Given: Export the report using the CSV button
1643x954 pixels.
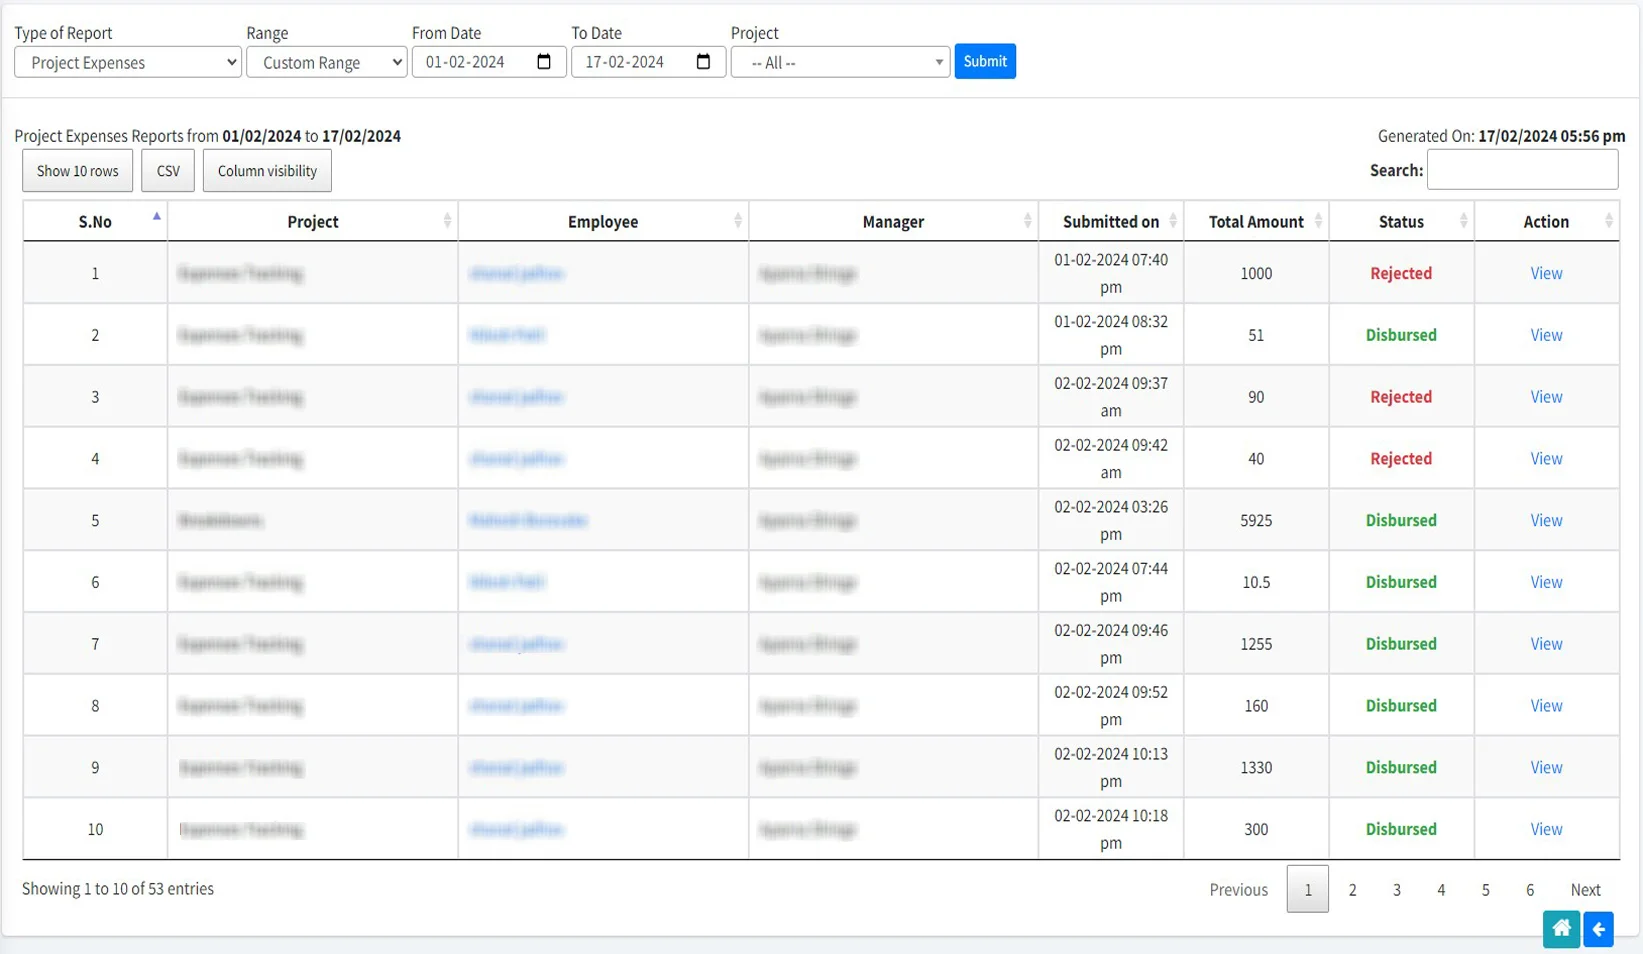Looking at the screenshot, I should pyautogui.click(x=166, y=170).
